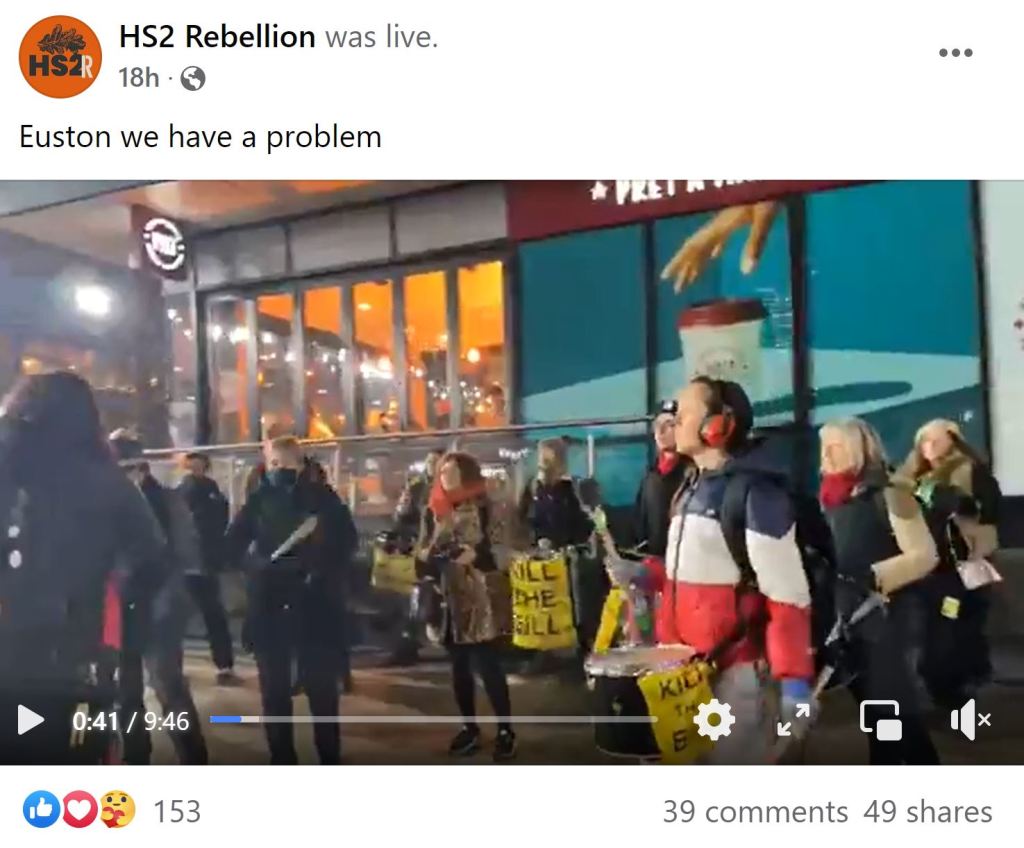Open video settings gear
Viewport: 1024px width, 848px height.
coord(714,719)
